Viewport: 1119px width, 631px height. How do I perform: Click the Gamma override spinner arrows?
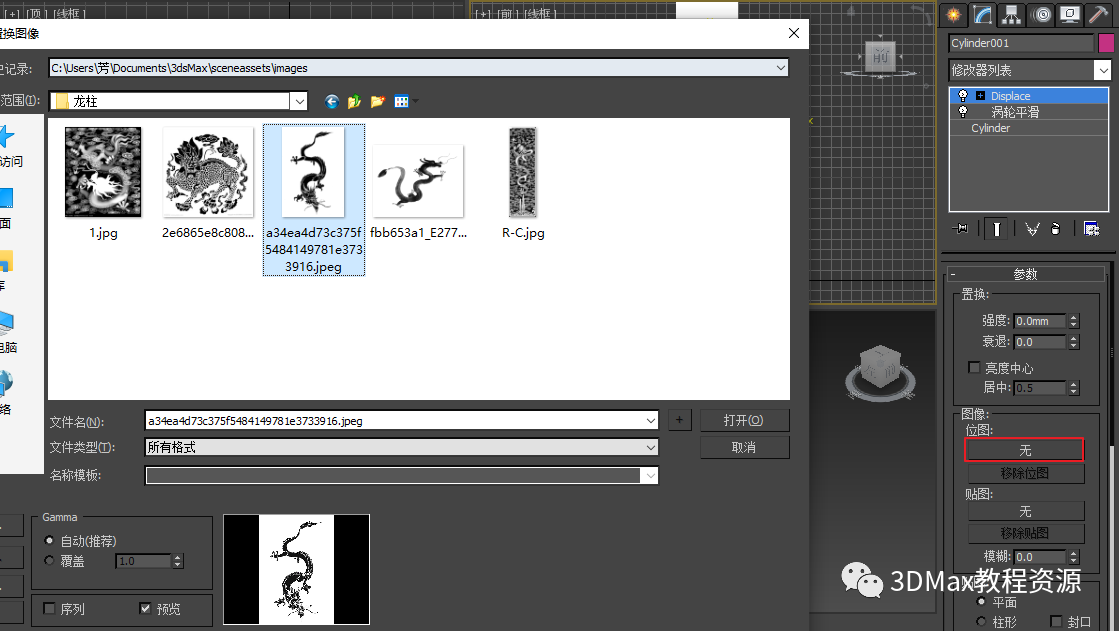click(178, 561)
